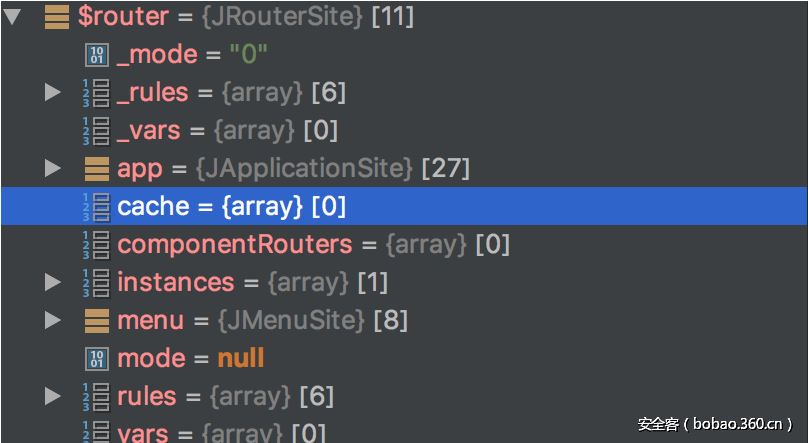Expand the instances array node
This screenshot has height=443, width=808.
[x=53, y=283]
